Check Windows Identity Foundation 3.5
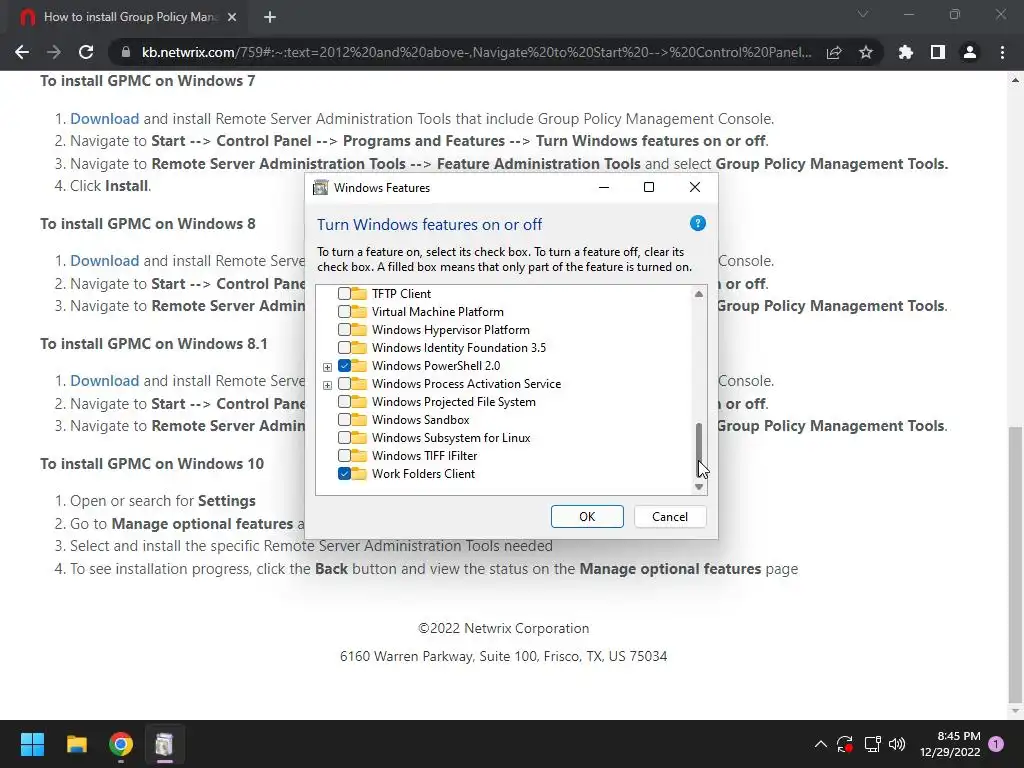The height and width of the screenshot is (768, 1024). click(344, 348)
